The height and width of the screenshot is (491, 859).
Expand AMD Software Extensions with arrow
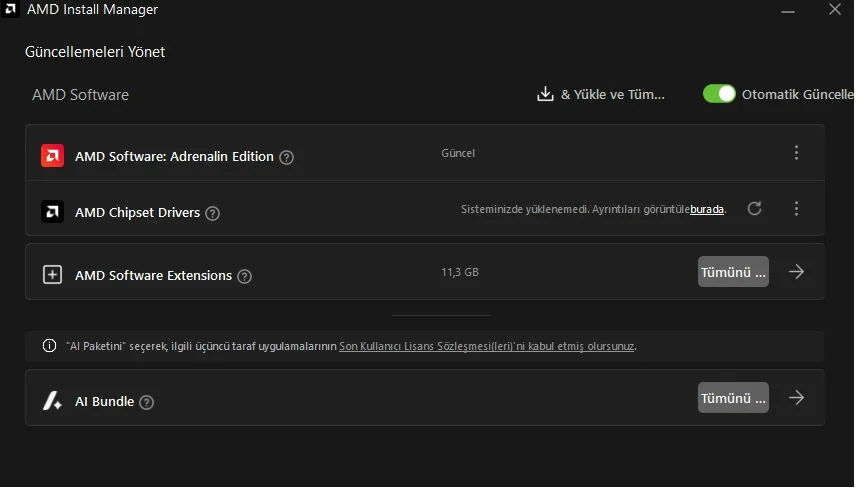point(796,271)
